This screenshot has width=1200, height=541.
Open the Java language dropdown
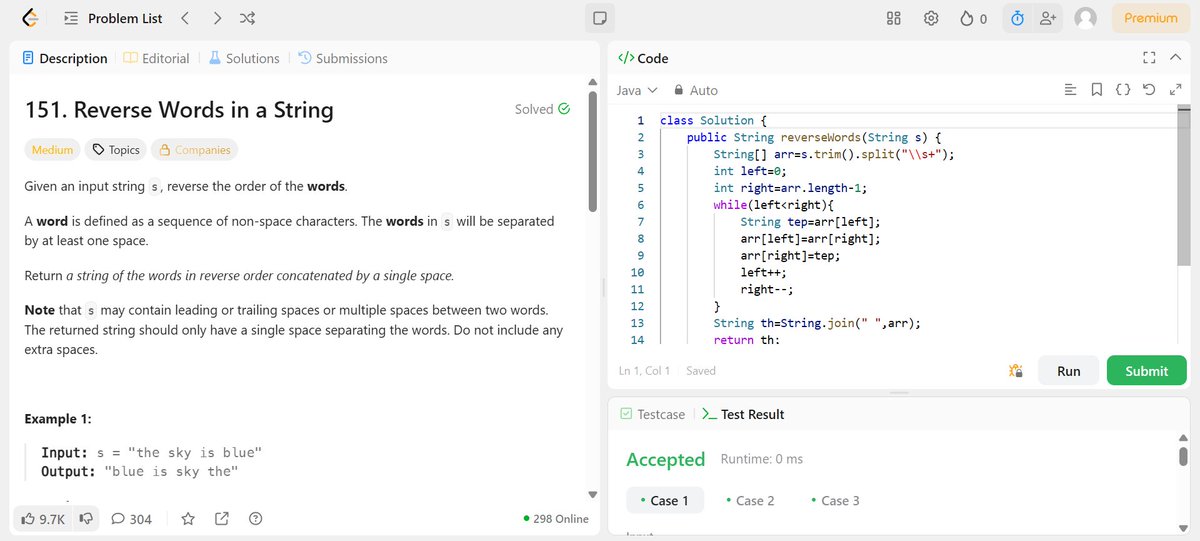637,90
